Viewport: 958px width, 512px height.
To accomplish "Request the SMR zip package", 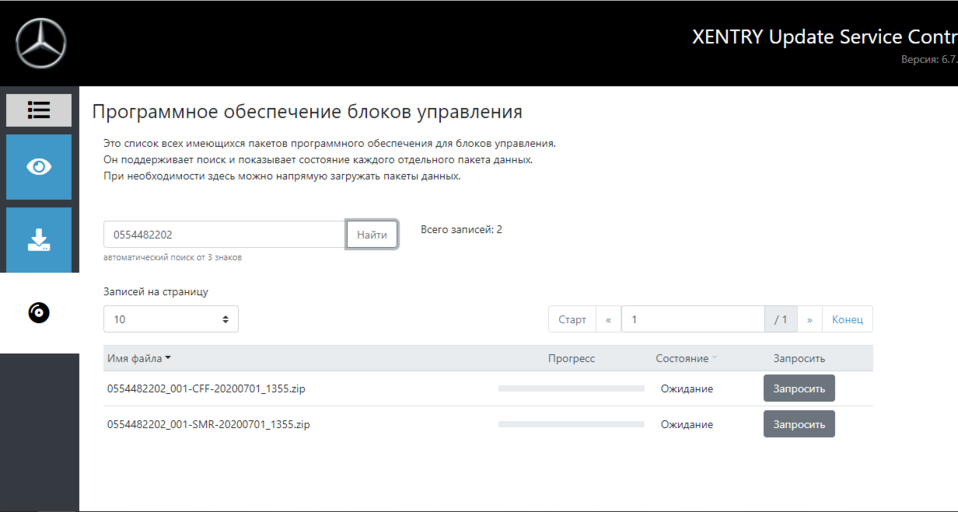I will pos(799,424).
